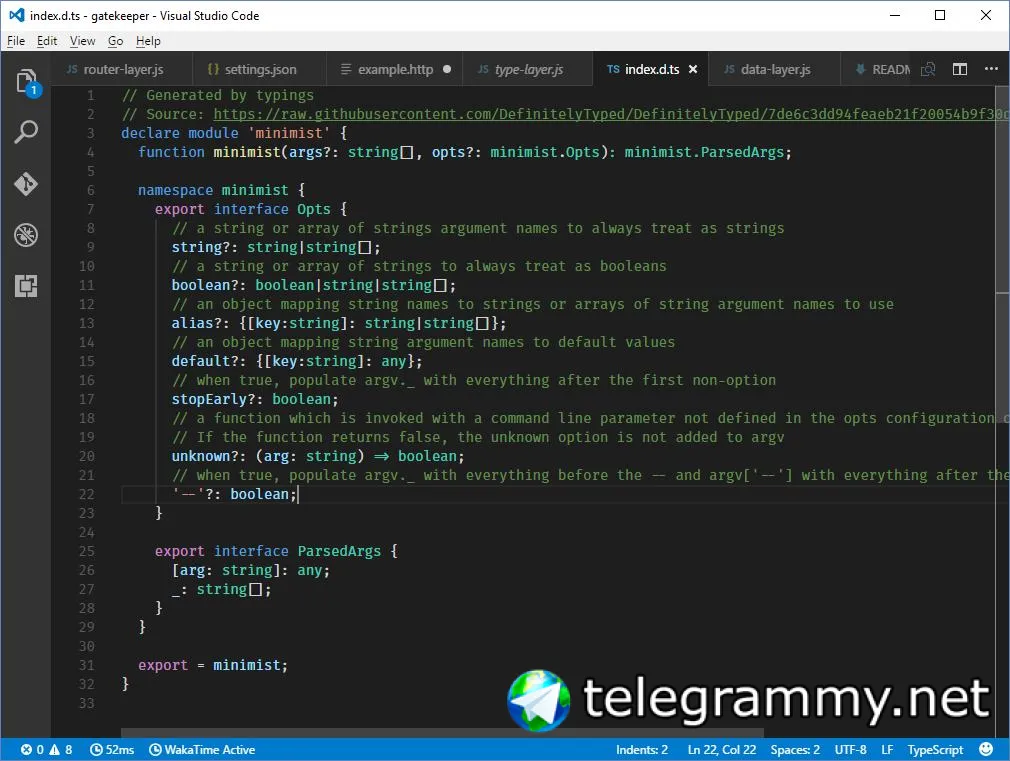Click 'namespace minimist' on line 6
The height and width of the screenshot is (761, 1010).
[213, 190]
